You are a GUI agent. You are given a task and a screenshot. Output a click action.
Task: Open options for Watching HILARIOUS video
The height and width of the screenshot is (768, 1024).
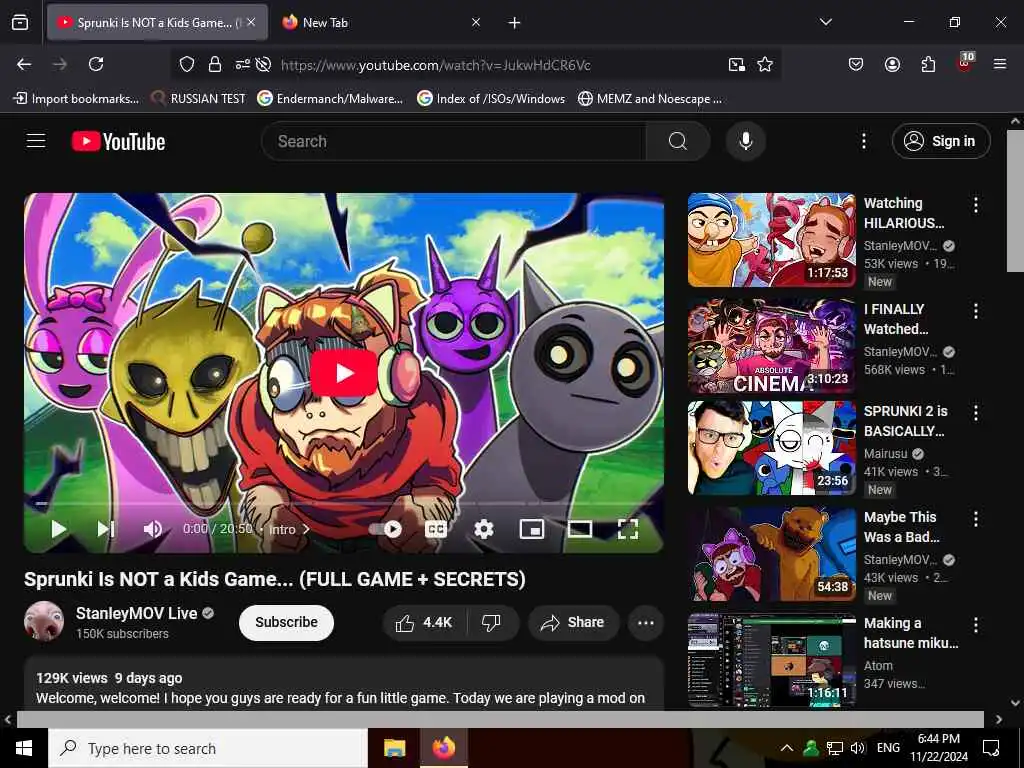[976, 204]
